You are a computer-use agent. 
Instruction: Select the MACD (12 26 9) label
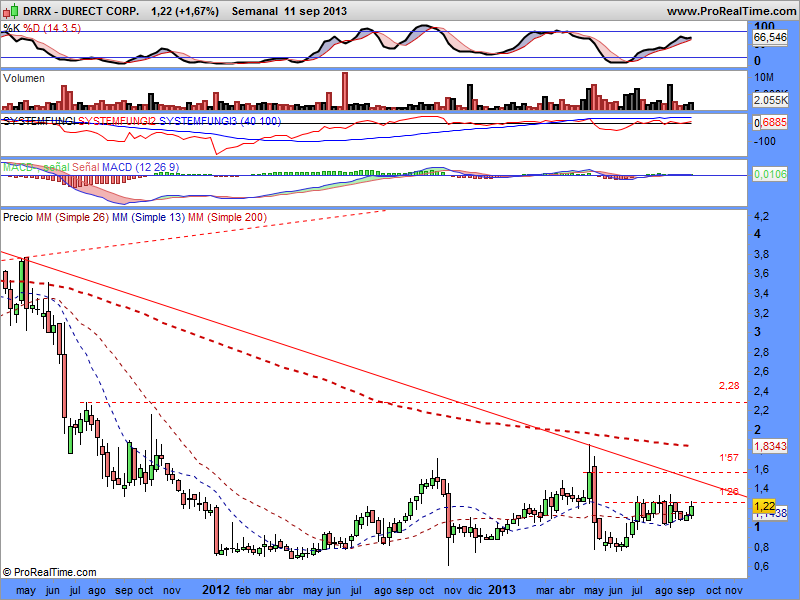[x=140, y=167]
